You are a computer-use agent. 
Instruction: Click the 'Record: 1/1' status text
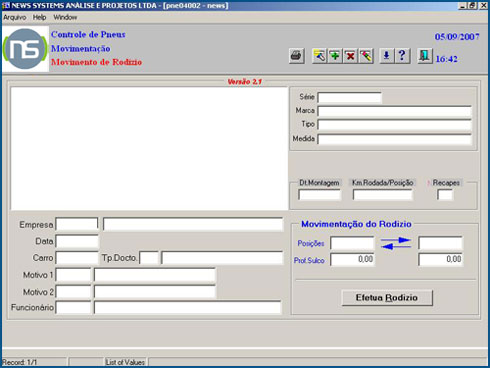tap(20, 362)
